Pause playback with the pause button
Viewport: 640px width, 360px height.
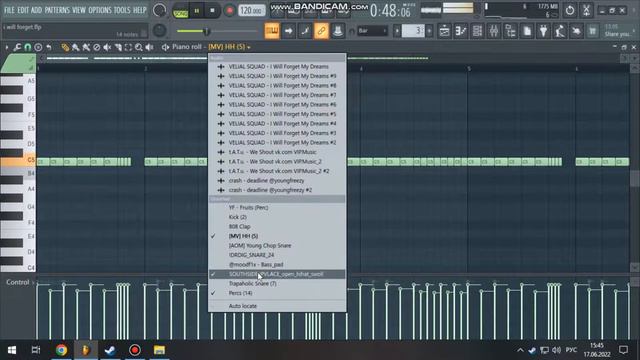(197, 11)
